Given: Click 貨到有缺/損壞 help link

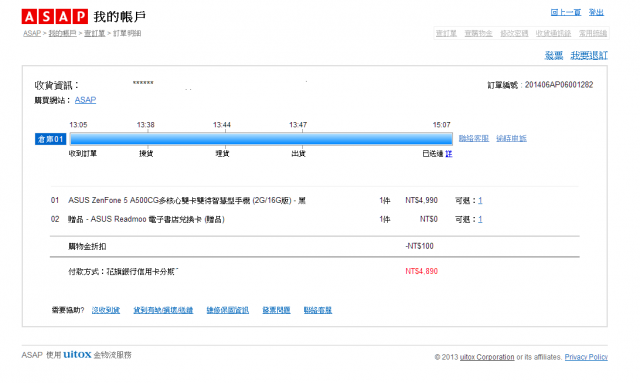Looking at the screenshot, I should [163, 310].
